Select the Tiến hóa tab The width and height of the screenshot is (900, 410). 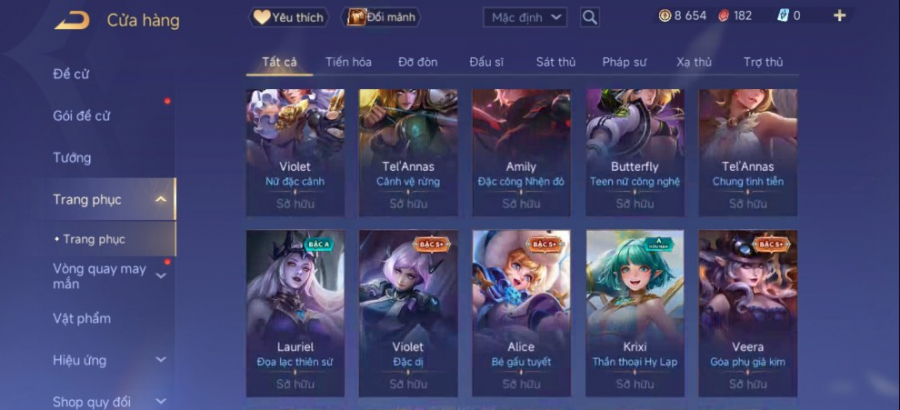pos(348,62)
